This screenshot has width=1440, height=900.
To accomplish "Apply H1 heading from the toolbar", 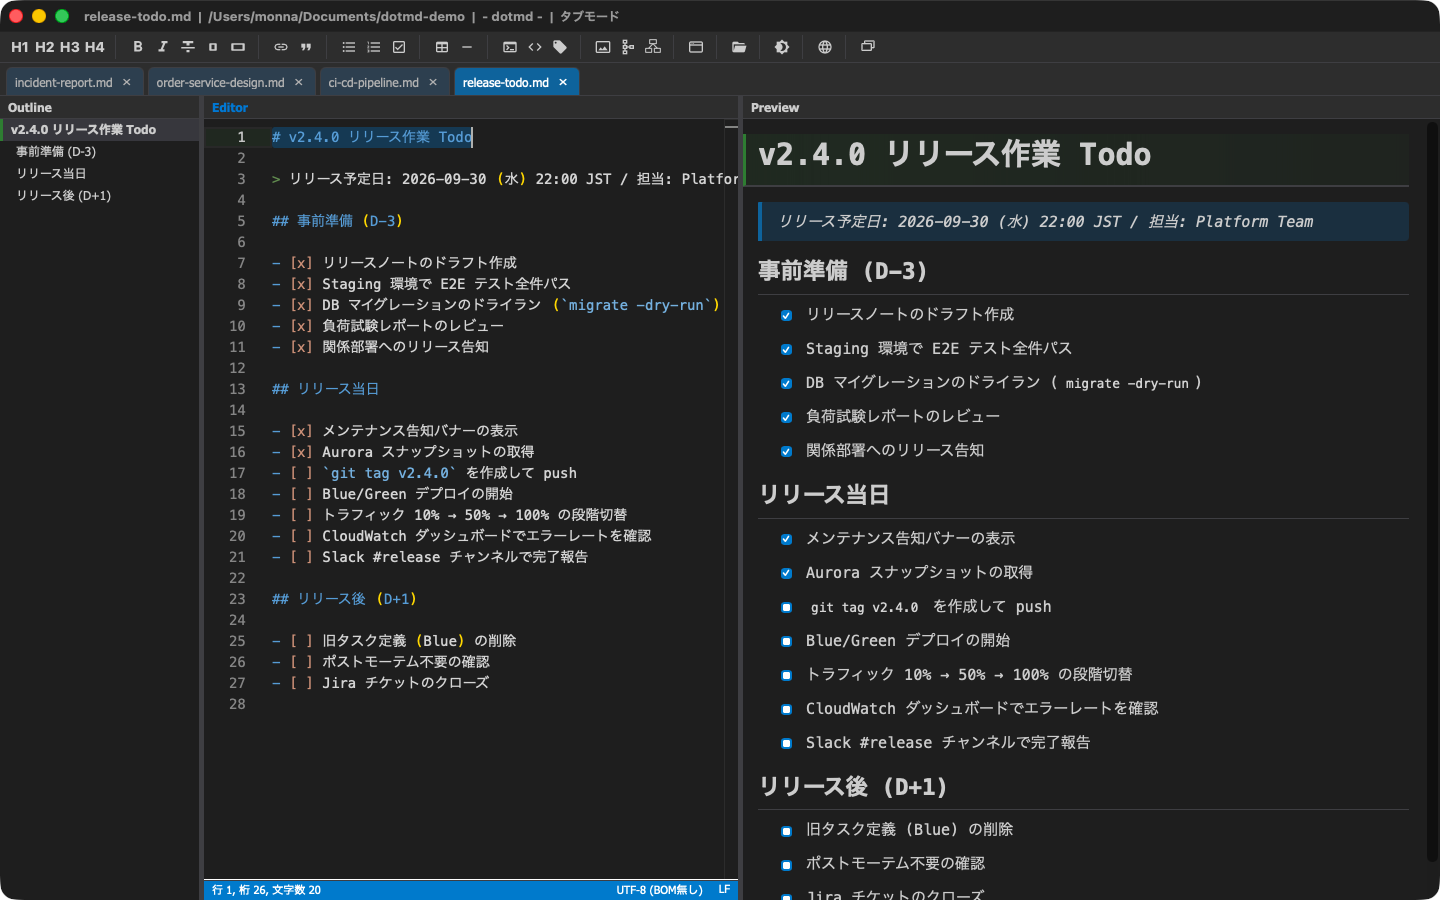I will click(20, 47).
